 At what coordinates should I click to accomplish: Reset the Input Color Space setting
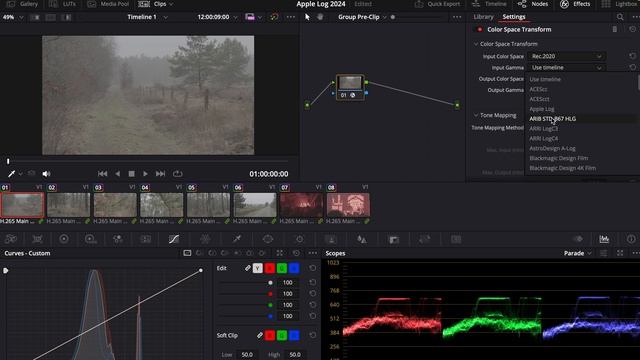pyautogui.click(x=632, y=56)
